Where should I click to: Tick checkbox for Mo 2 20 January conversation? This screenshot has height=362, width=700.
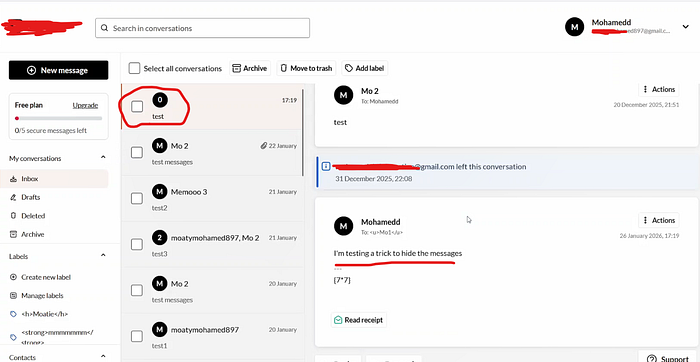click(x=137, y=291)
